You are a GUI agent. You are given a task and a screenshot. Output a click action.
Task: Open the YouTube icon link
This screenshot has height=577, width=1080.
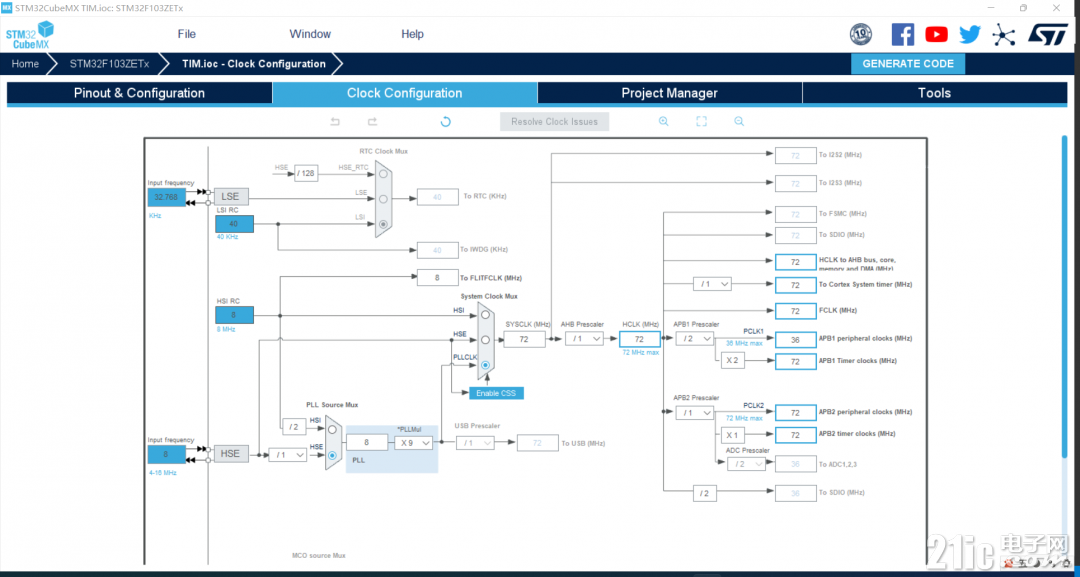pyautogui.click(x=937, y=34)
